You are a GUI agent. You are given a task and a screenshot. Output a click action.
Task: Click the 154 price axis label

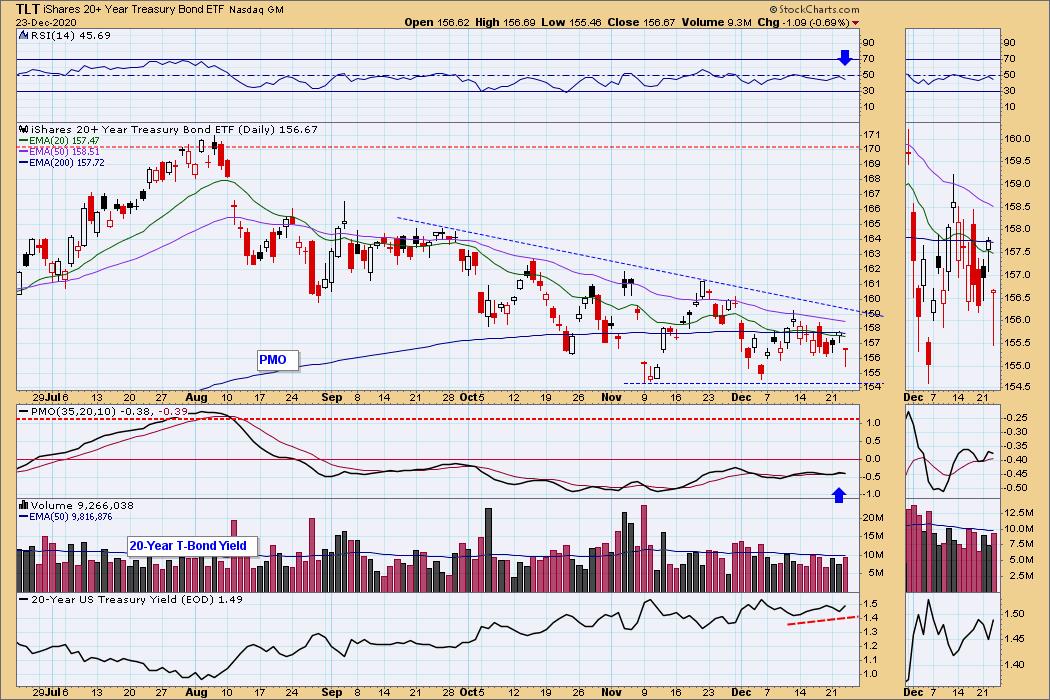tap(871, 387)
